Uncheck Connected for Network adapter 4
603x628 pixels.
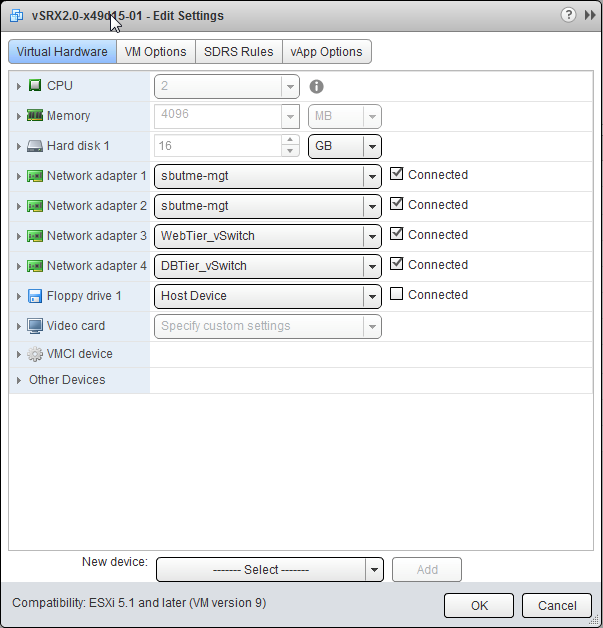tap(396, 264)
